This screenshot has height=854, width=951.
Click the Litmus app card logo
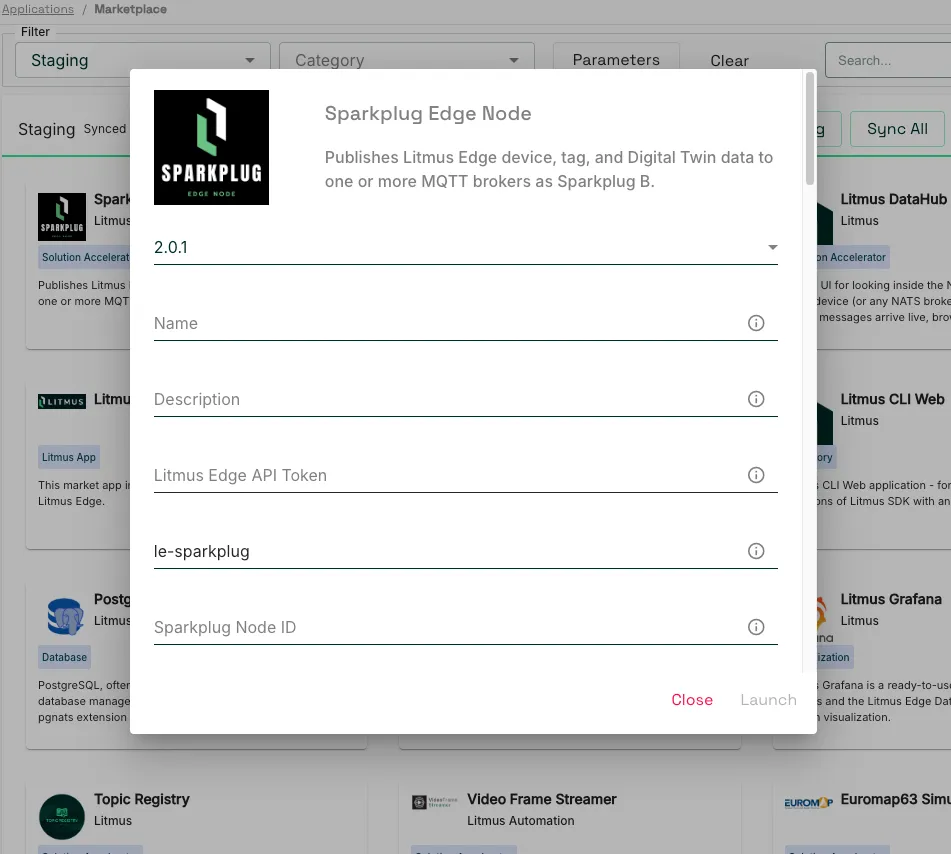pos(62,402)
